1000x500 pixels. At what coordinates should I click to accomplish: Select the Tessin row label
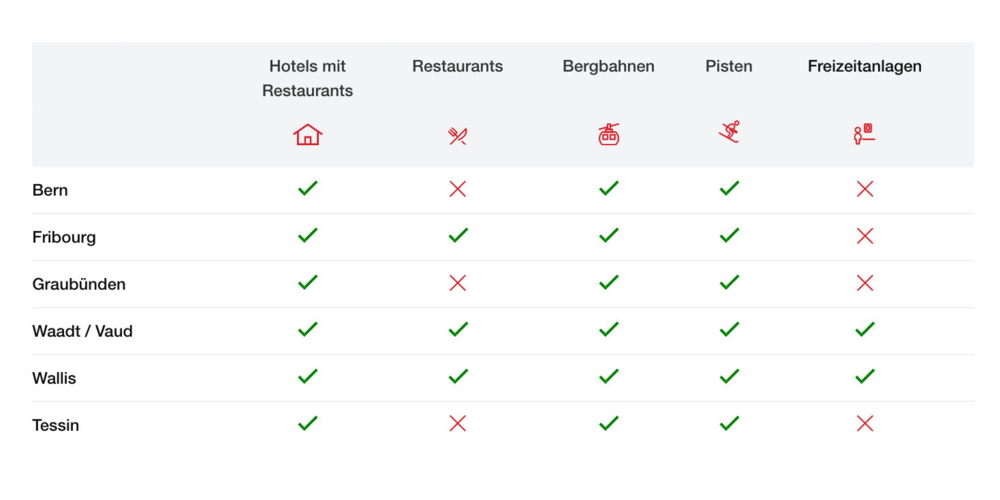click(56, 425)
